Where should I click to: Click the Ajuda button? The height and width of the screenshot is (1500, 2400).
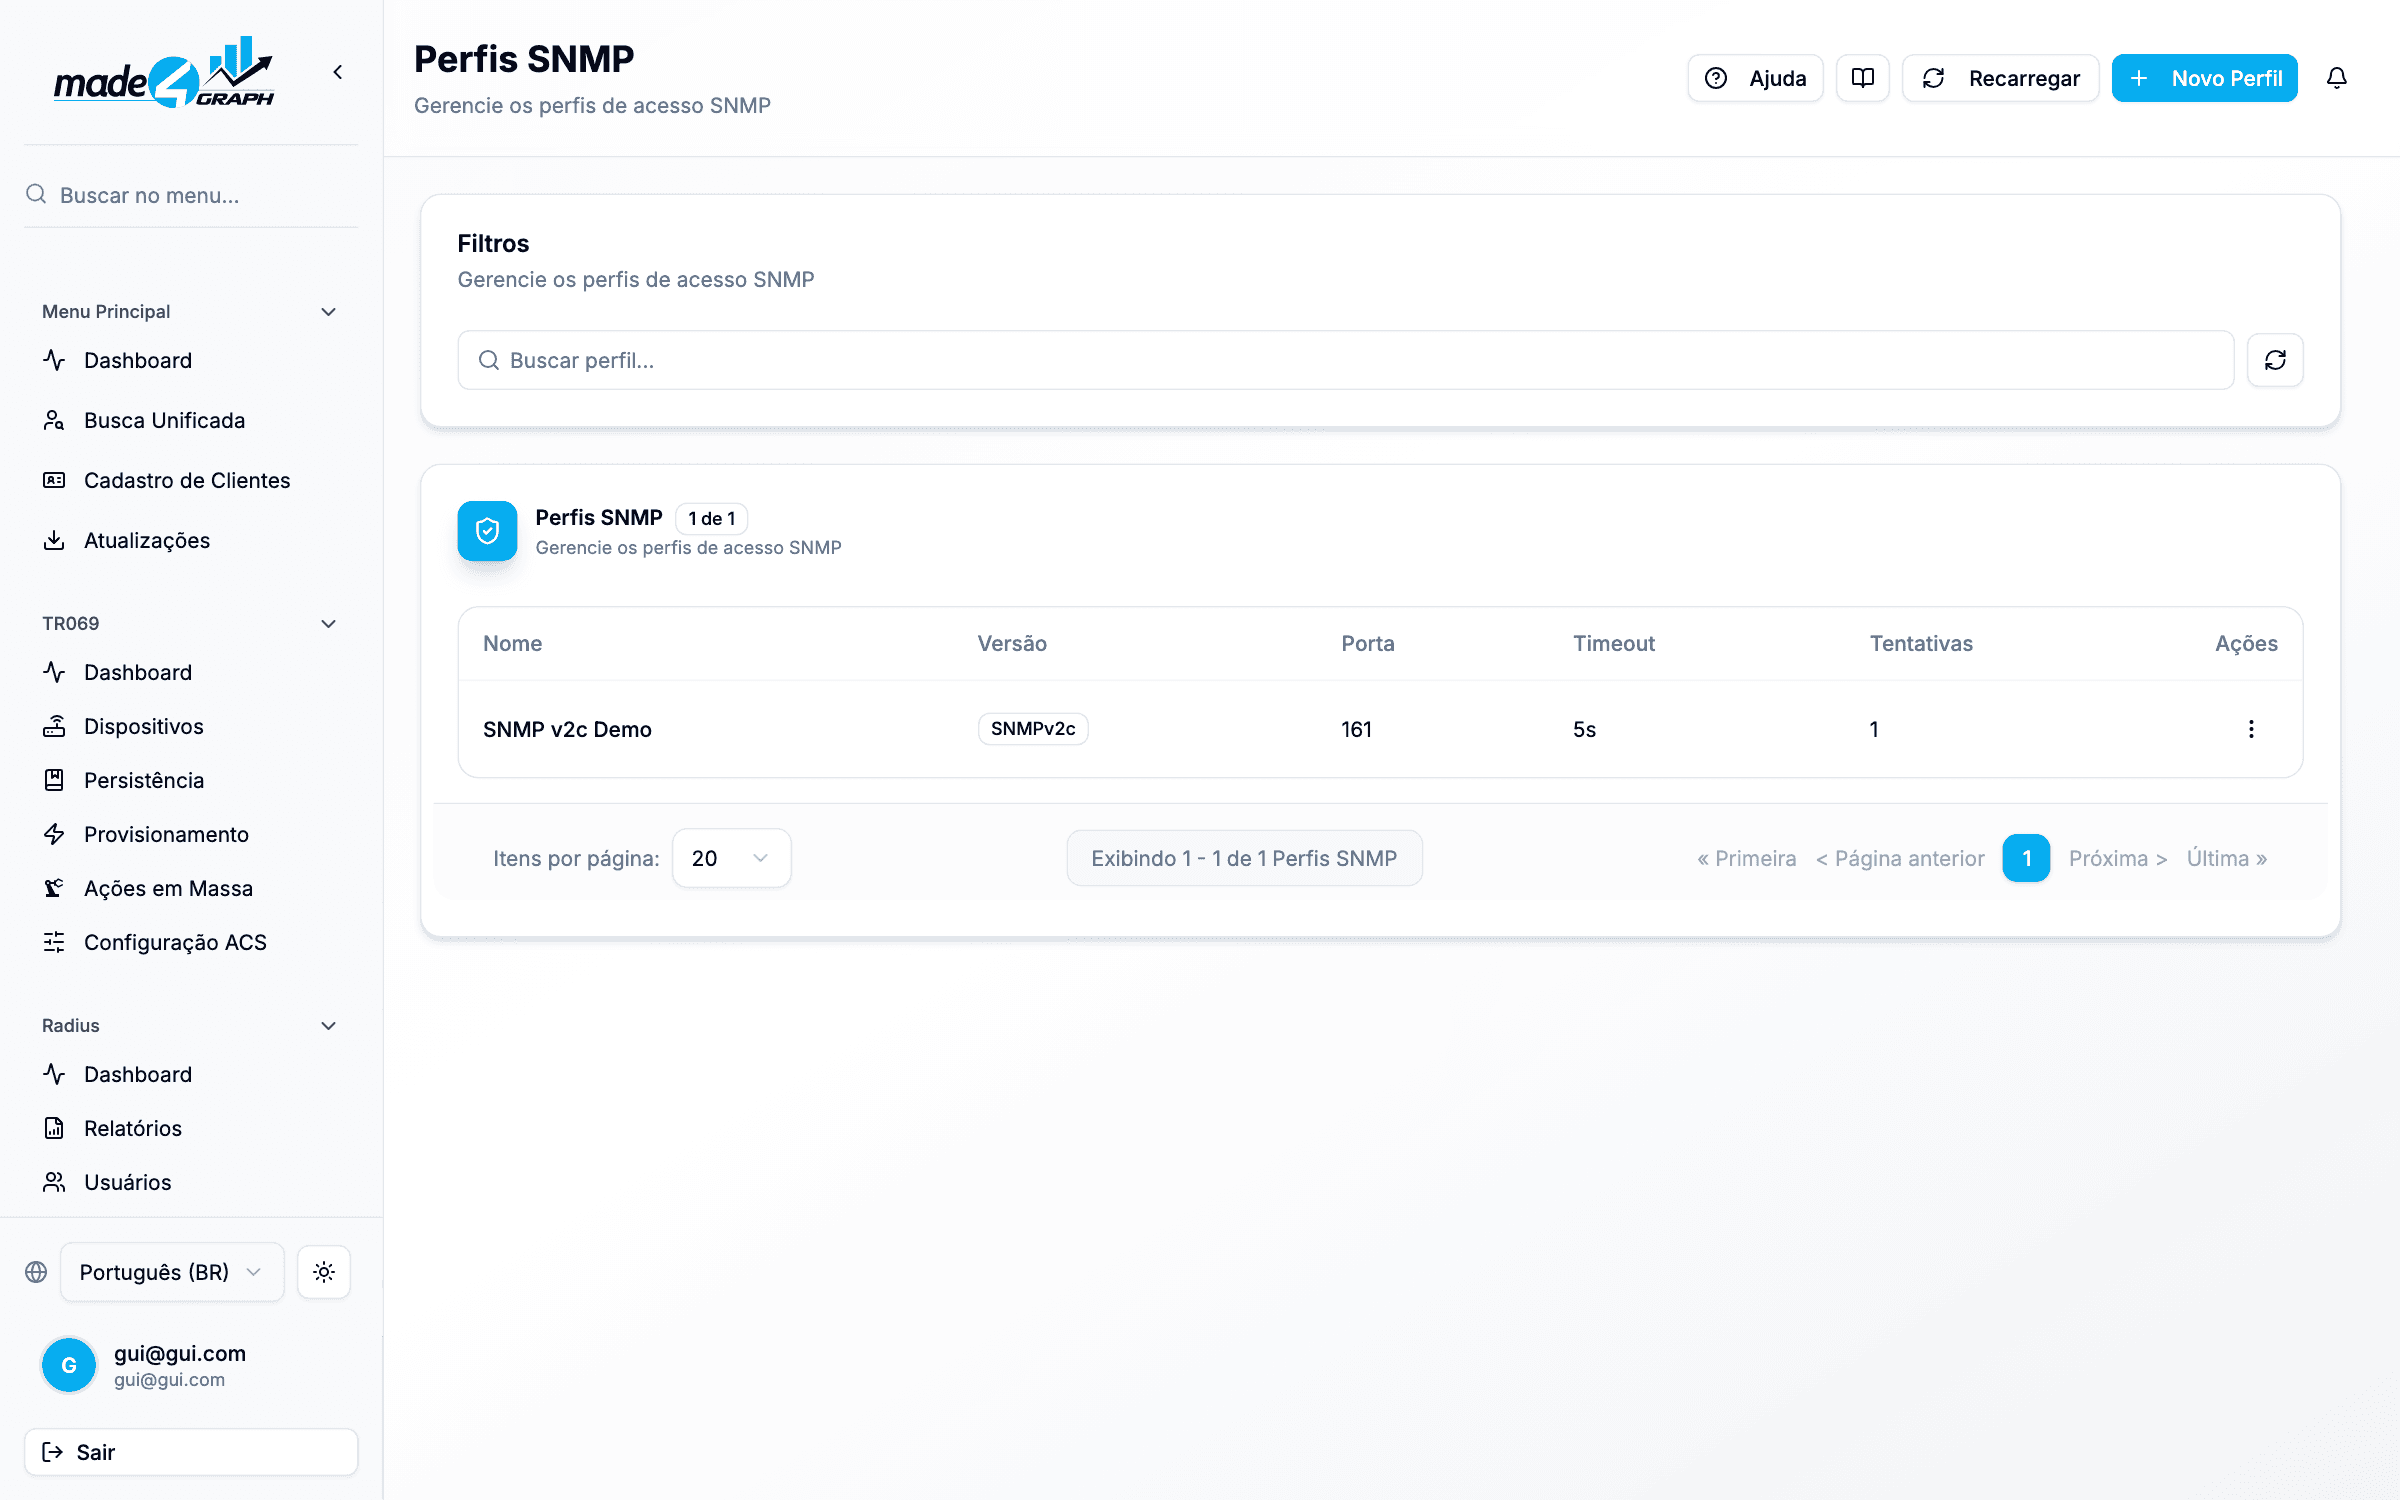coord(1755,78)
